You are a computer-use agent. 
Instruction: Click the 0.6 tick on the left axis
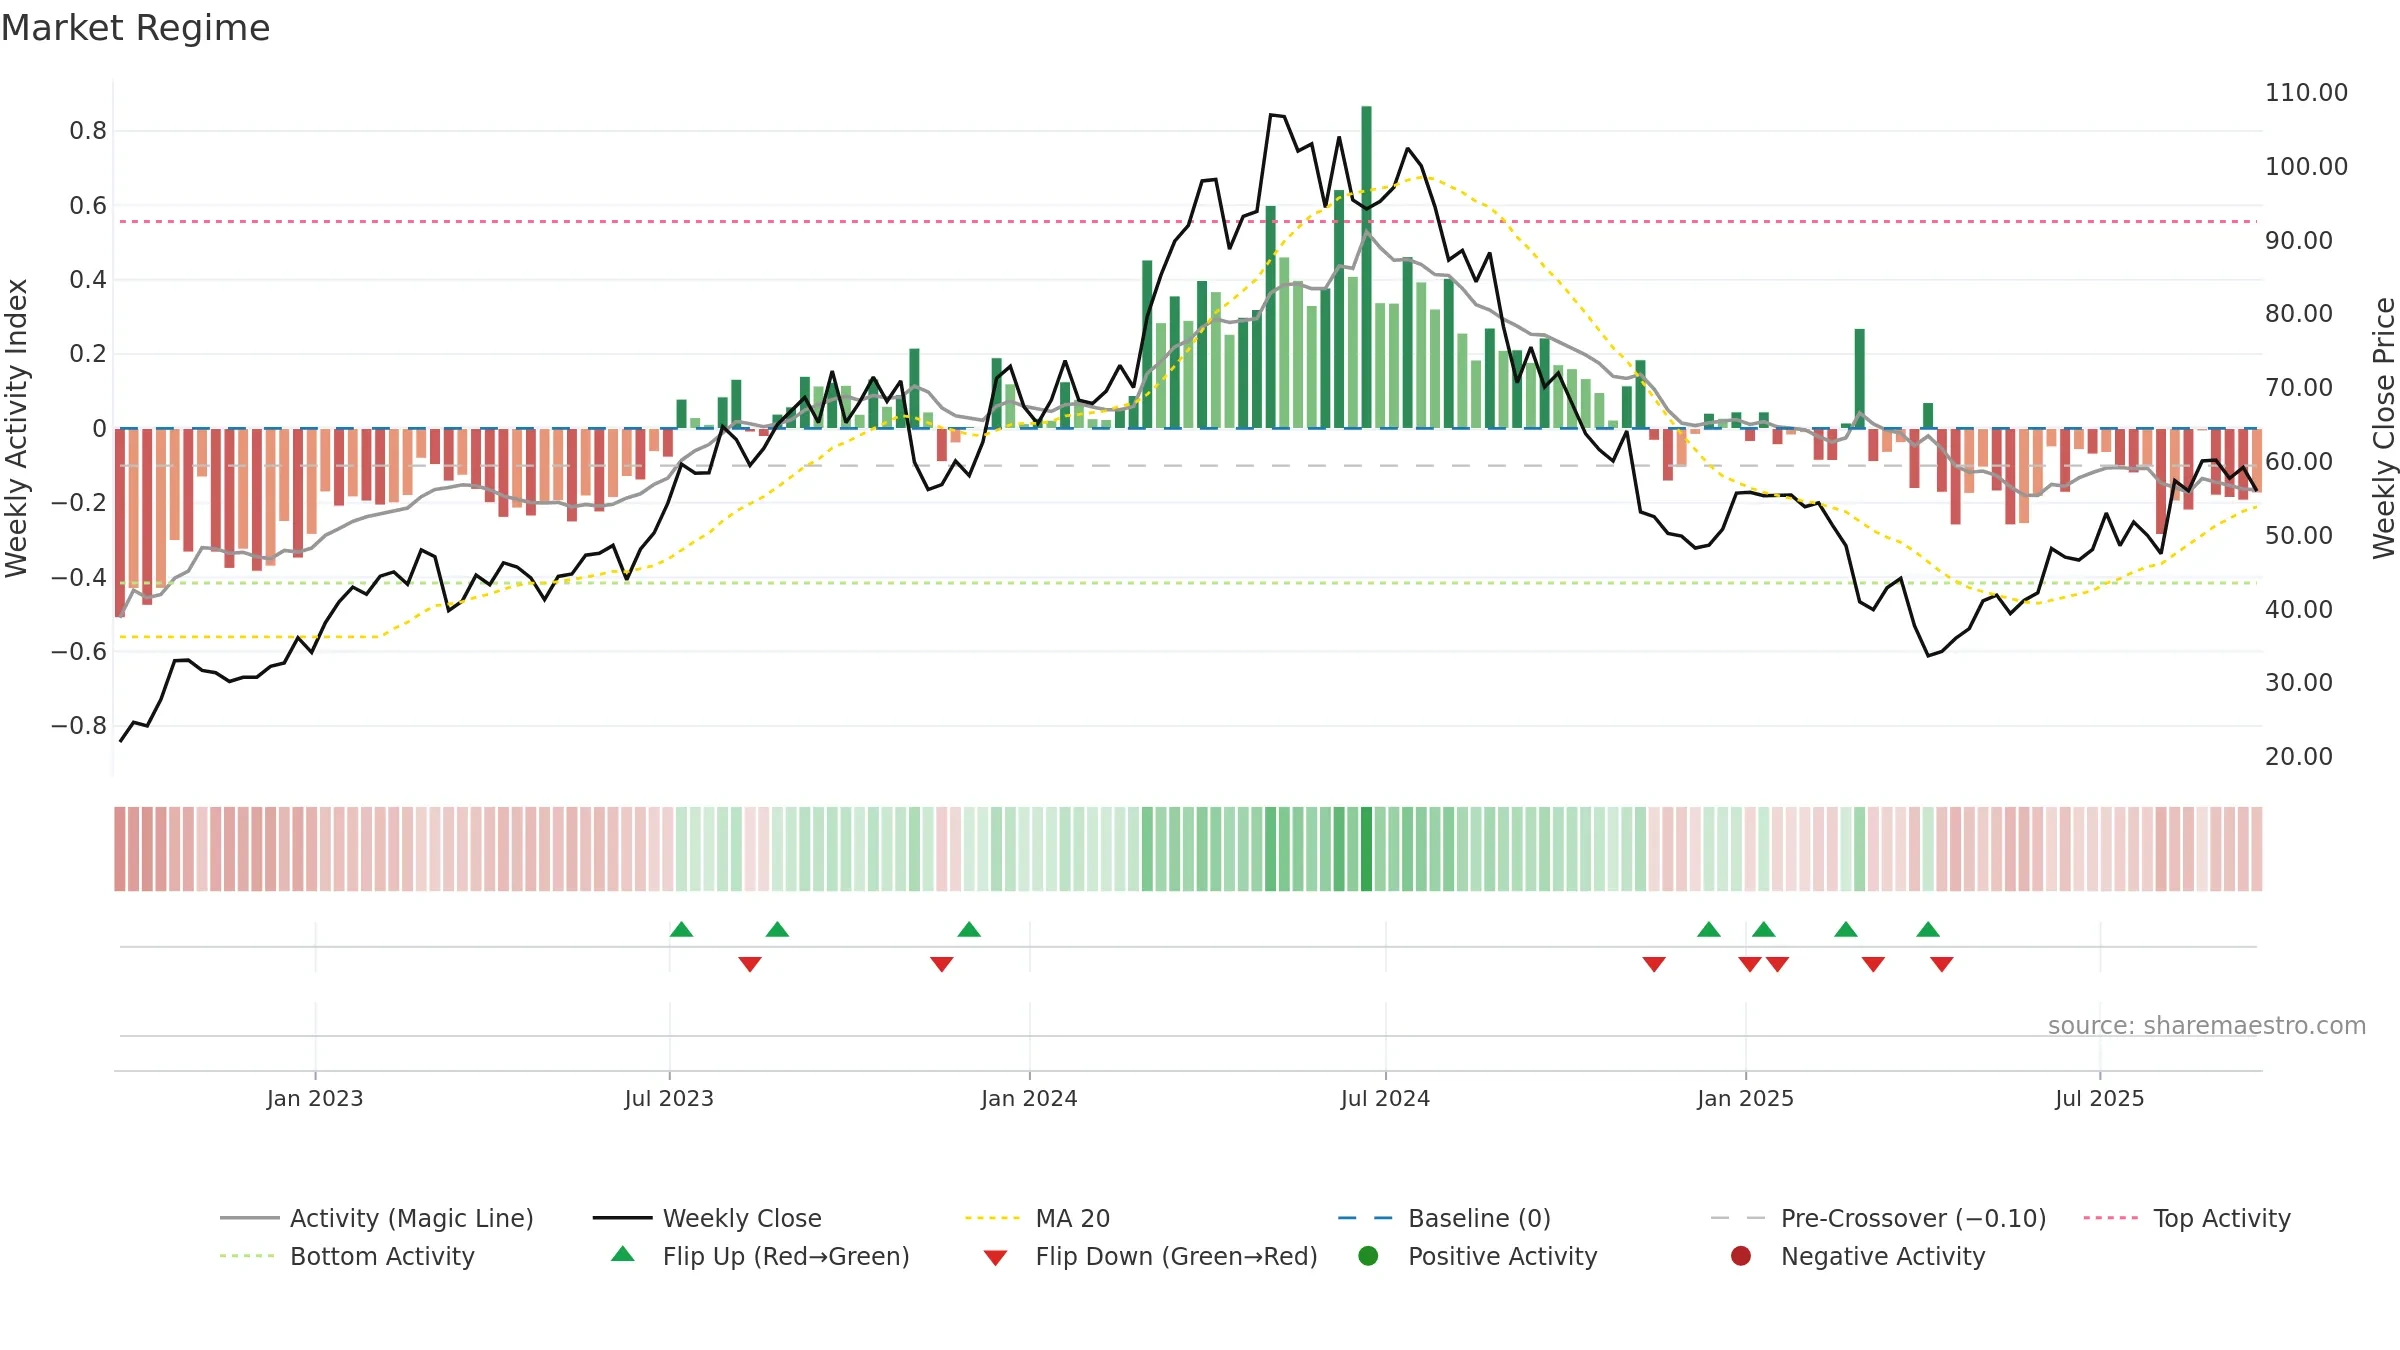[x=88, y=206]
